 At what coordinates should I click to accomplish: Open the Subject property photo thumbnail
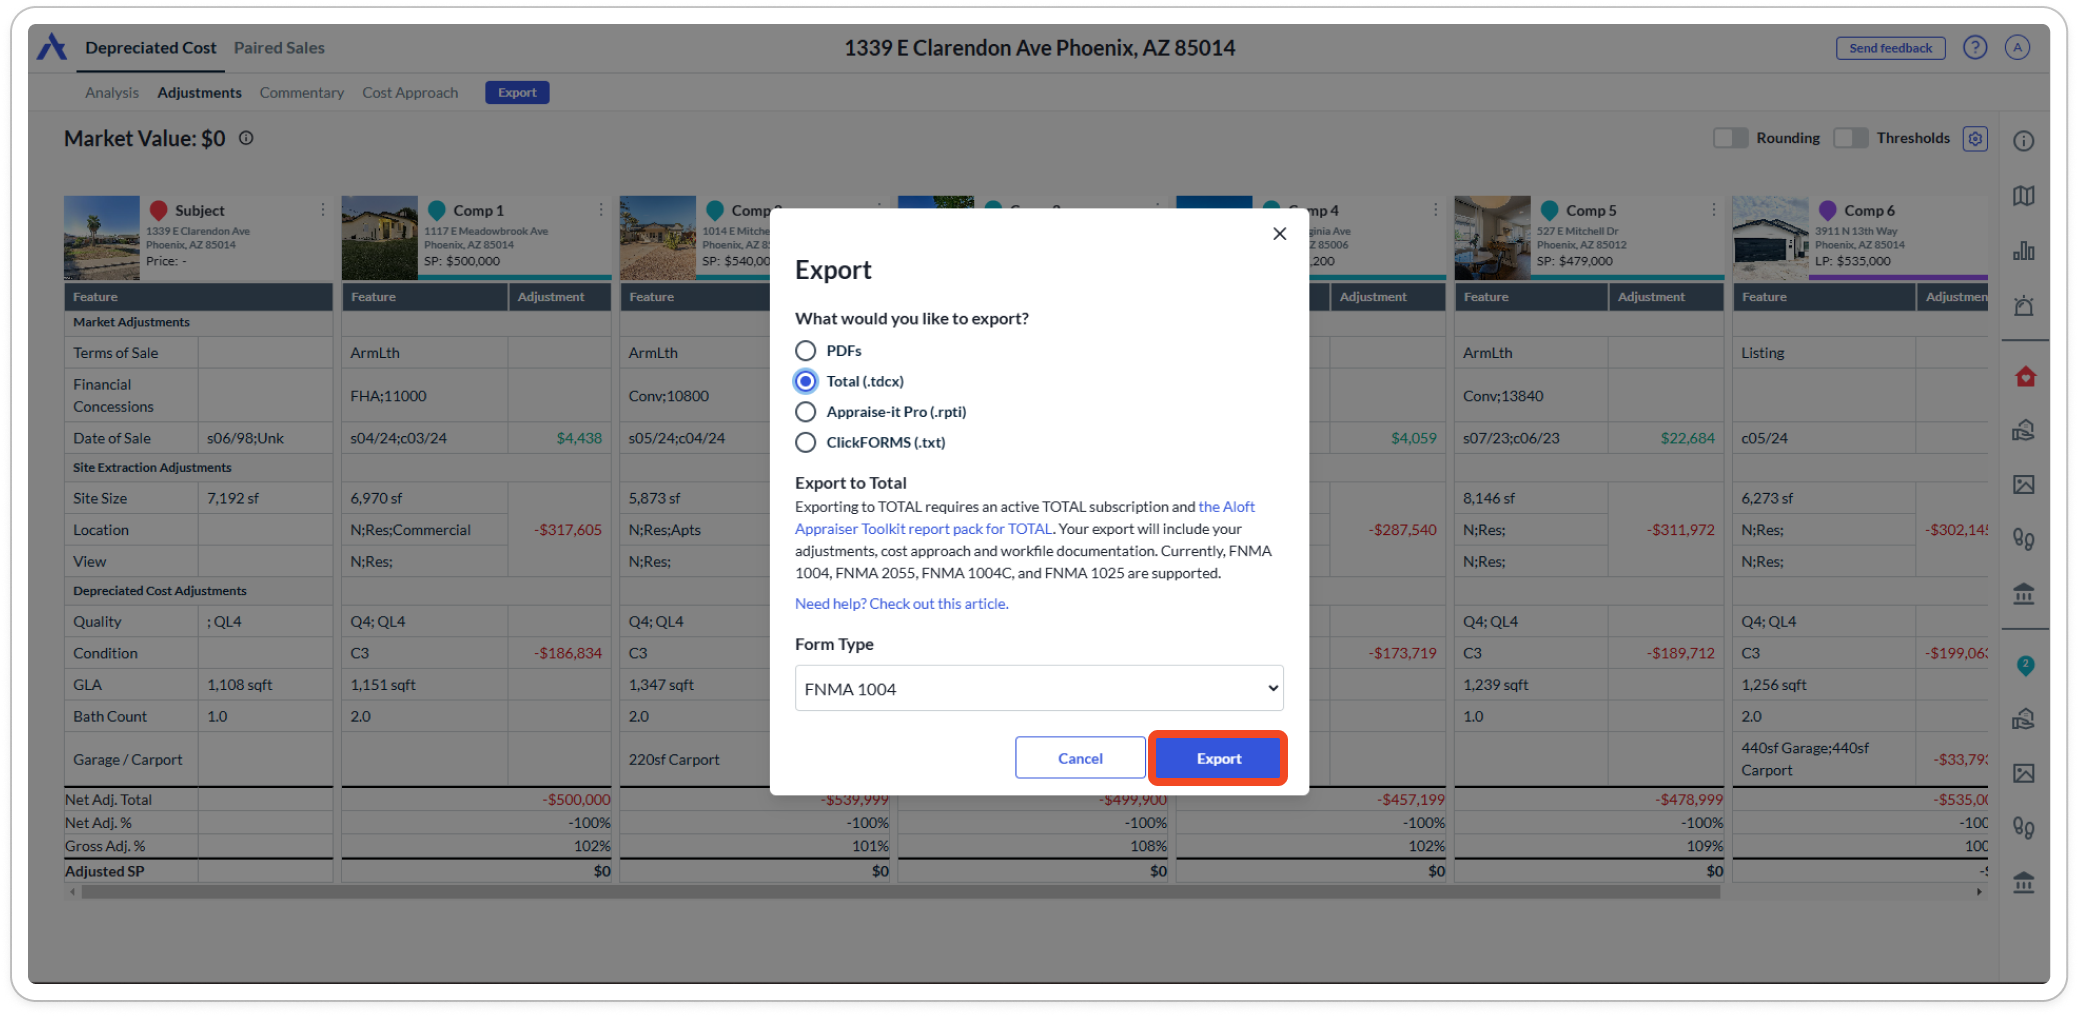(x=102, y=237)
